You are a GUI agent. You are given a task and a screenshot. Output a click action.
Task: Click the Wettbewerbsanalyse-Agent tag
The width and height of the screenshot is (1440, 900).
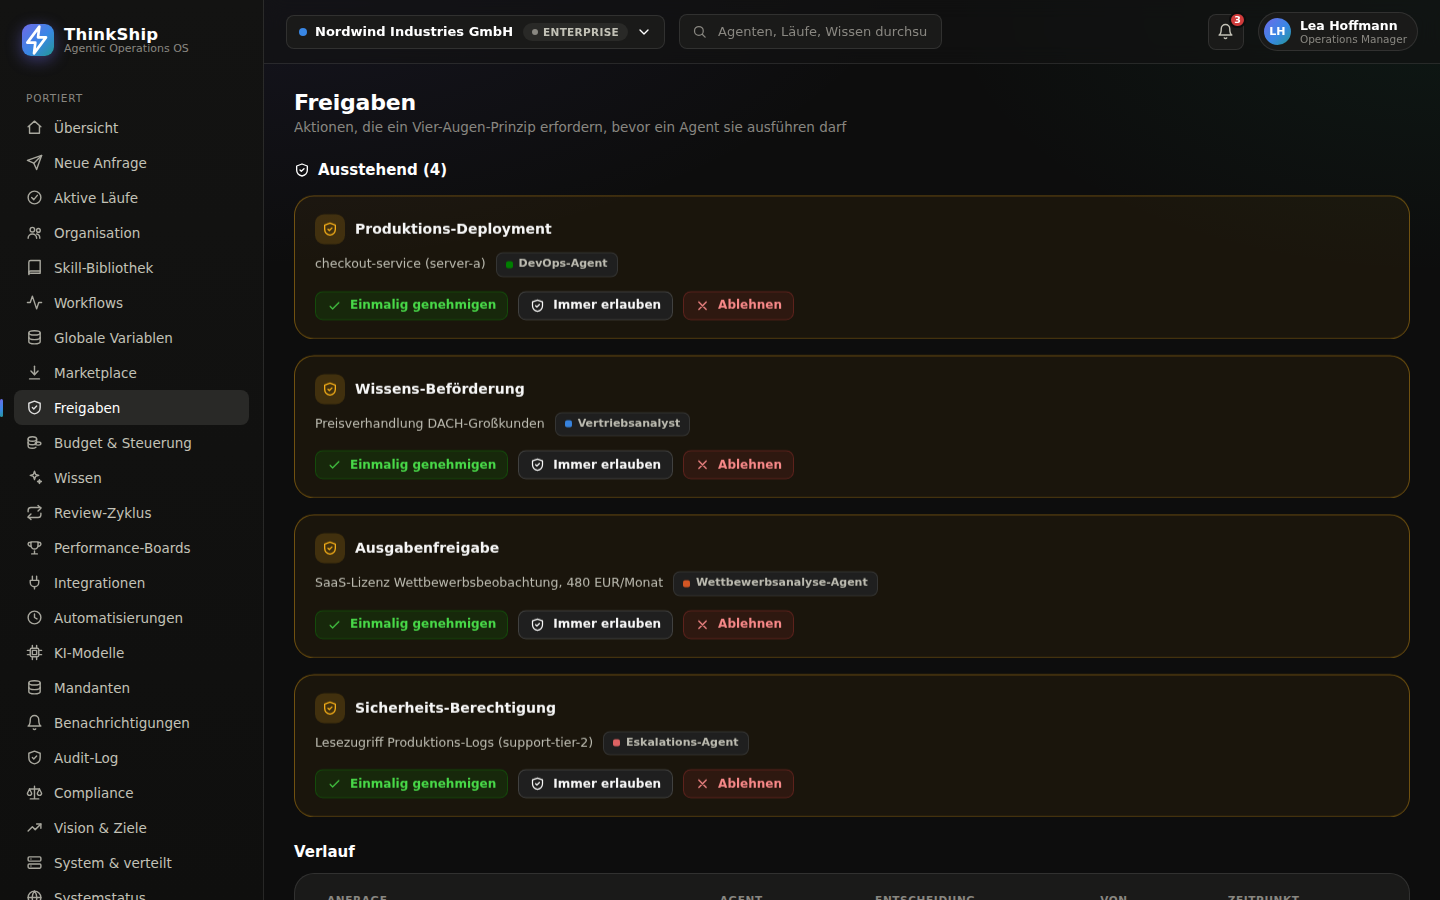pyautogui.click(x=775, y=583)
